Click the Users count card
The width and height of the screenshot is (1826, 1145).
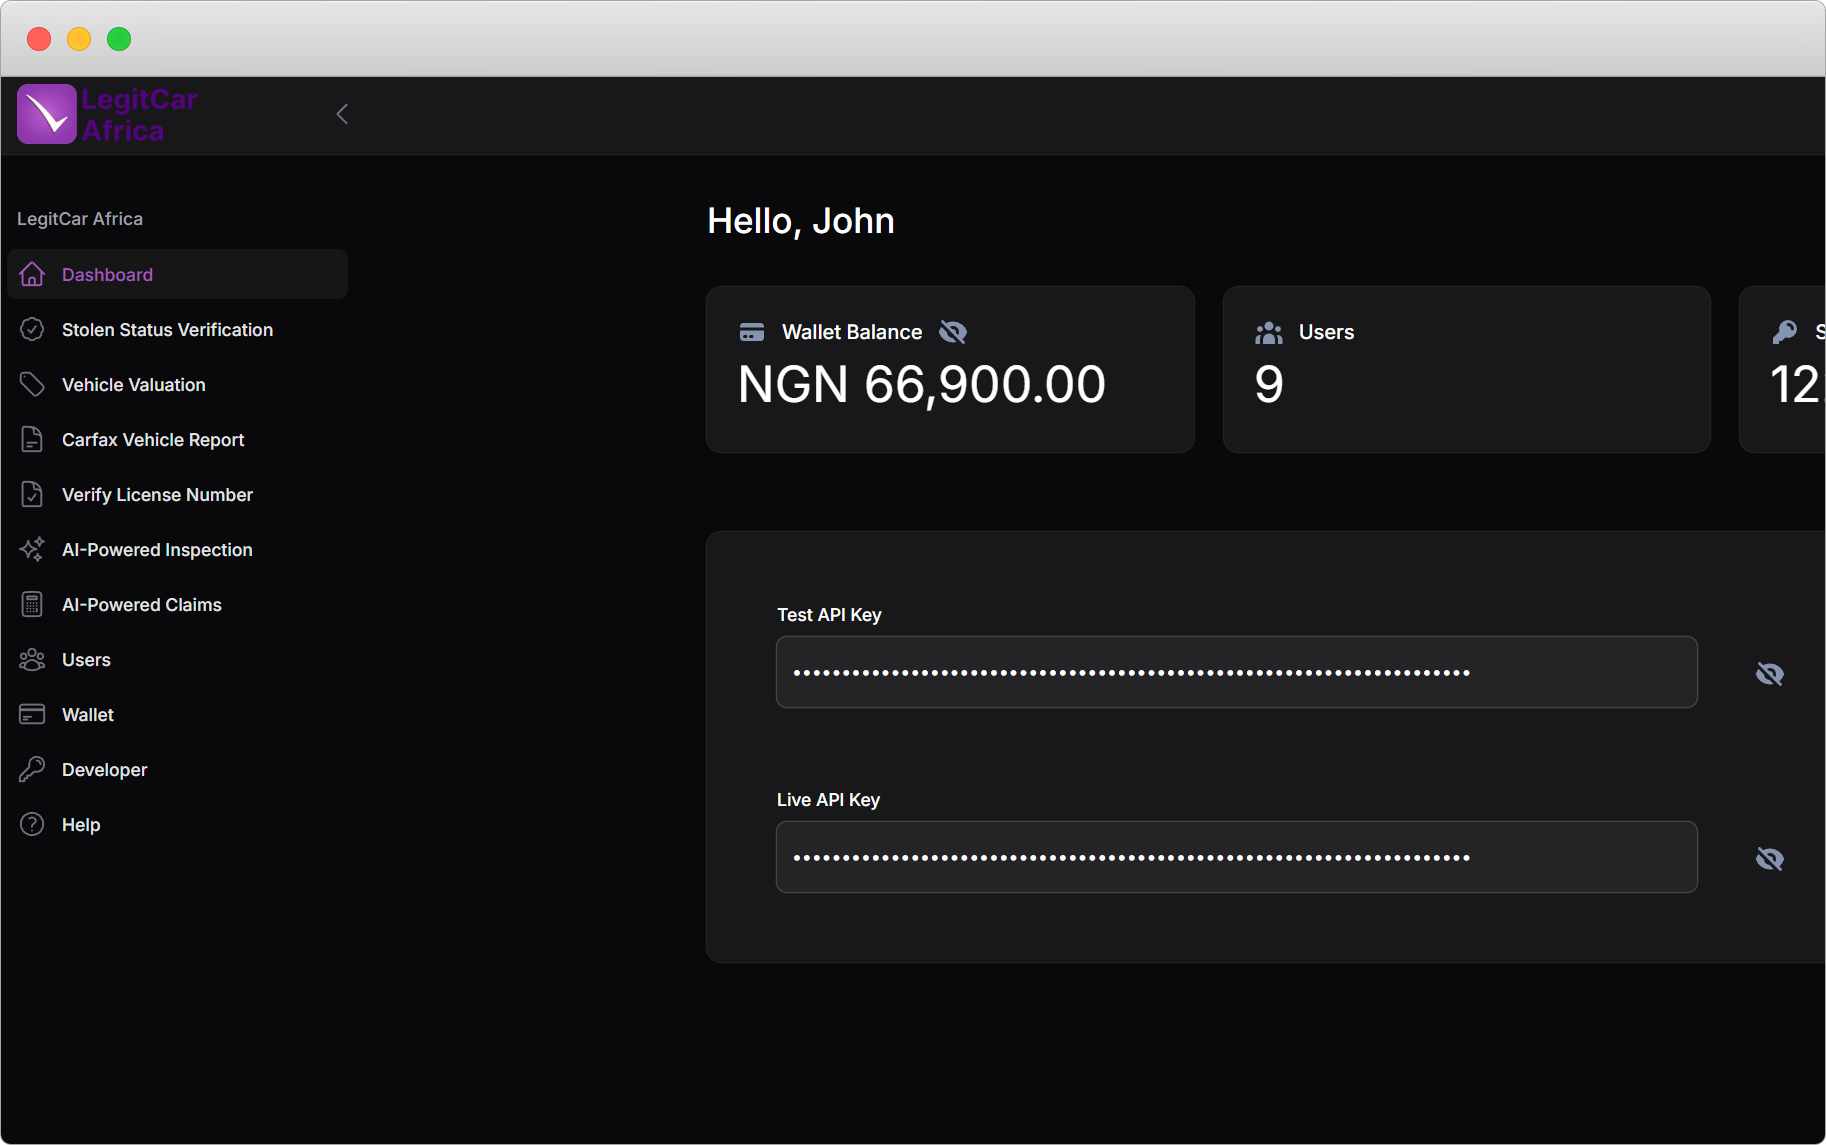coord(1466,370)
